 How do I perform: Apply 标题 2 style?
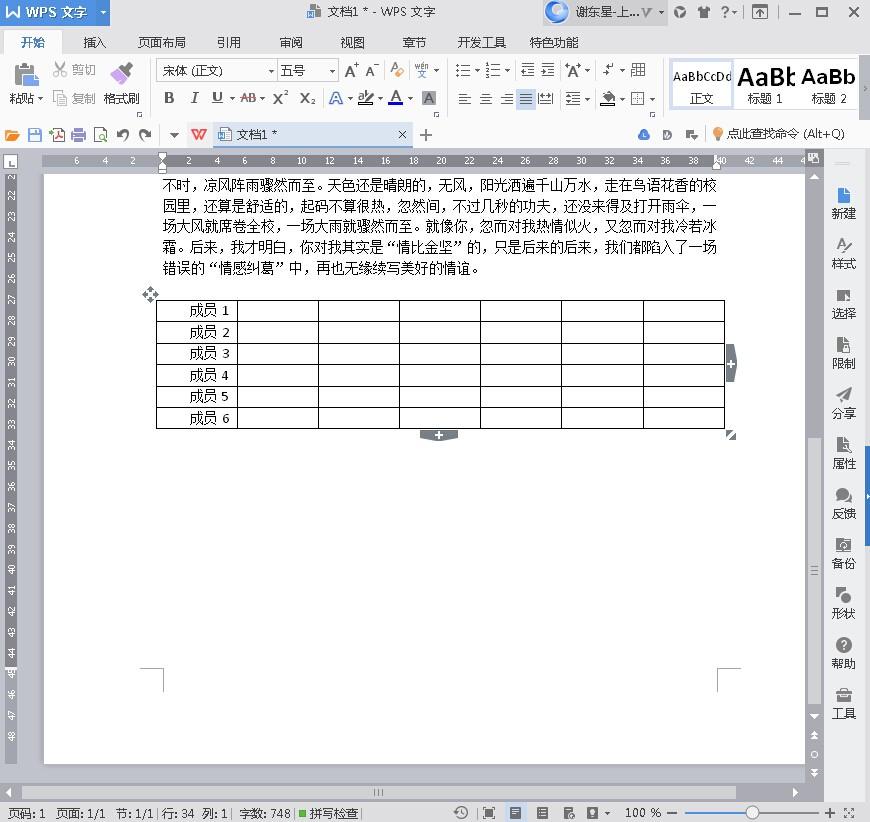828,84
